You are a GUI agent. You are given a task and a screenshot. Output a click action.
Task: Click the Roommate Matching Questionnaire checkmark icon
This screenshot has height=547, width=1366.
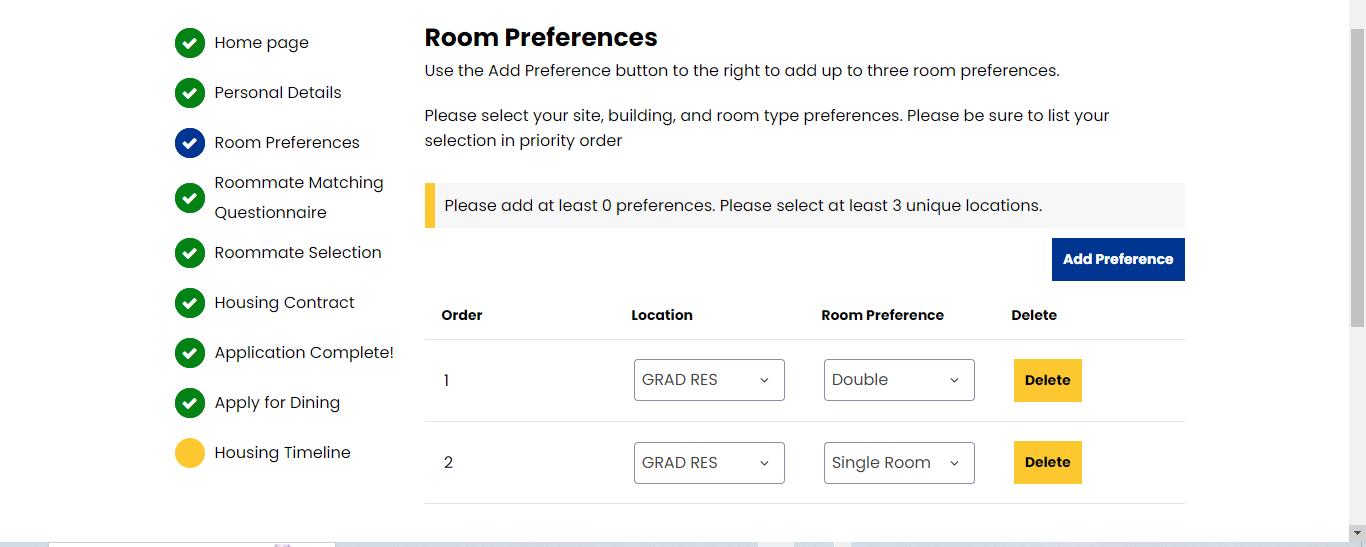point(190,198)
